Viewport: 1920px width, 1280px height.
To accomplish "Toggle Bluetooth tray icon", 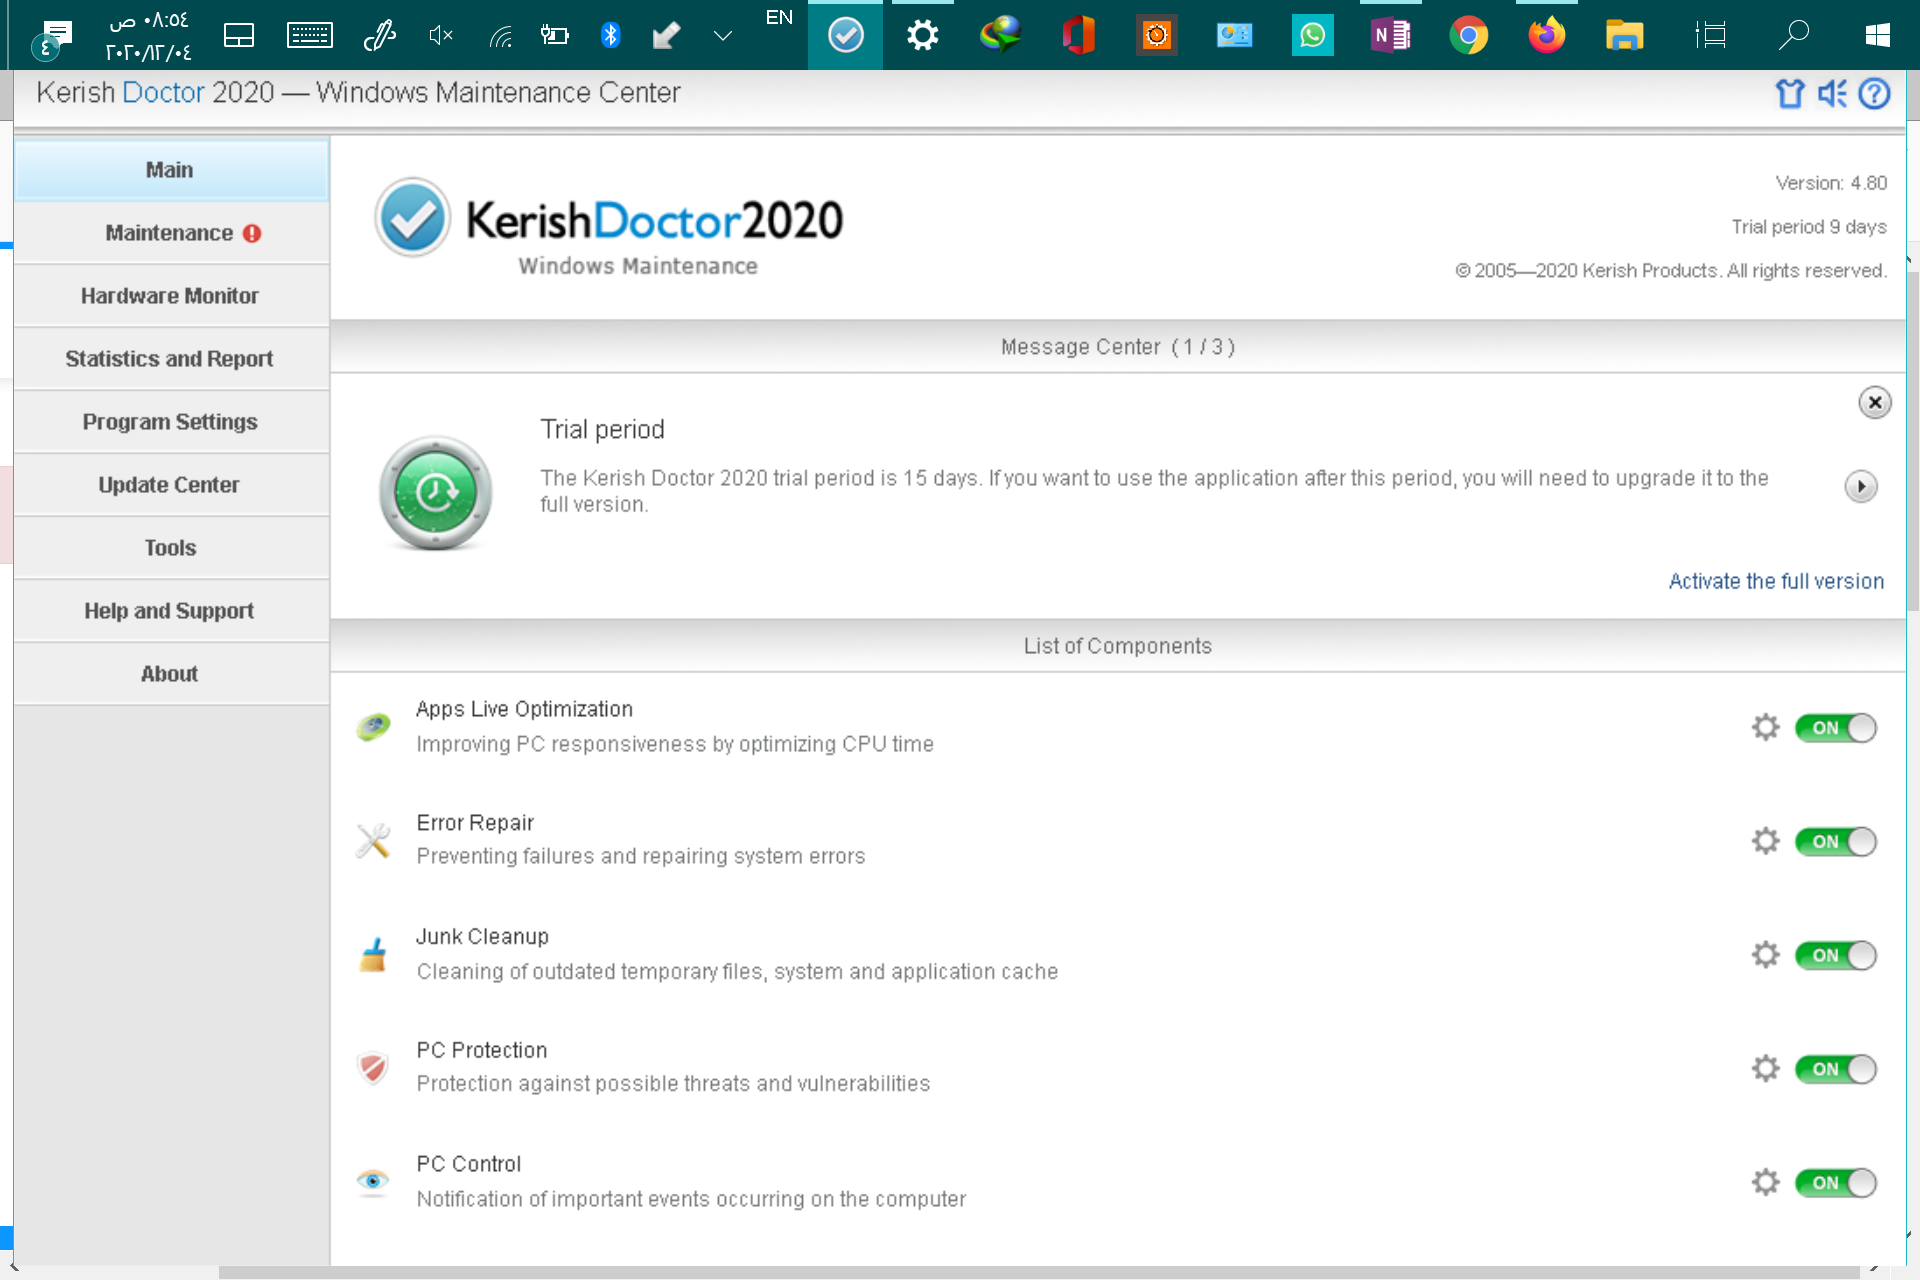I will (x=610, y=36).
